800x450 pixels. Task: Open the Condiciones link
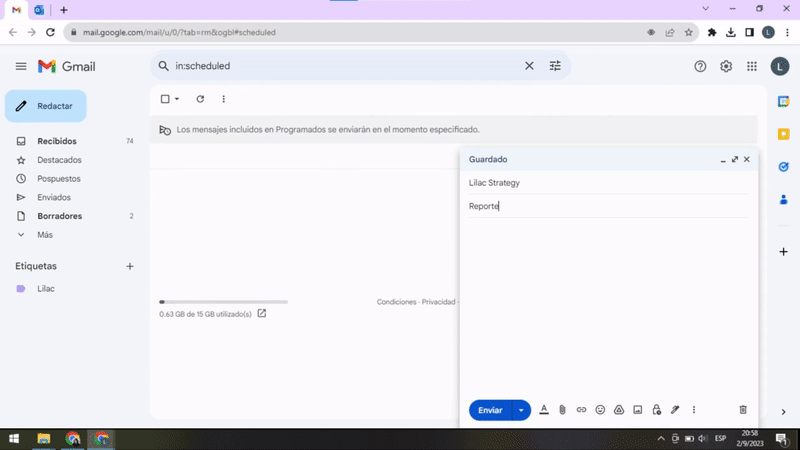pyautogui.click(x=396, y=302)
